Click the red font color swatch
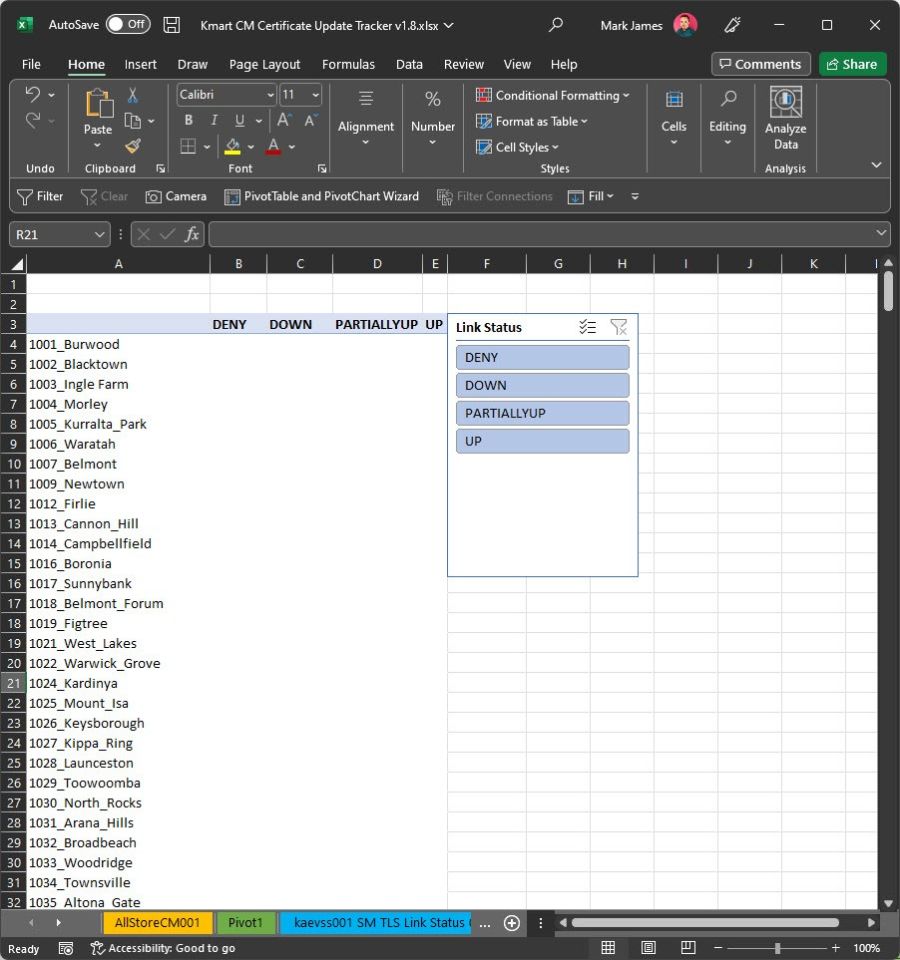900x960 pixels. coord(273,146)
